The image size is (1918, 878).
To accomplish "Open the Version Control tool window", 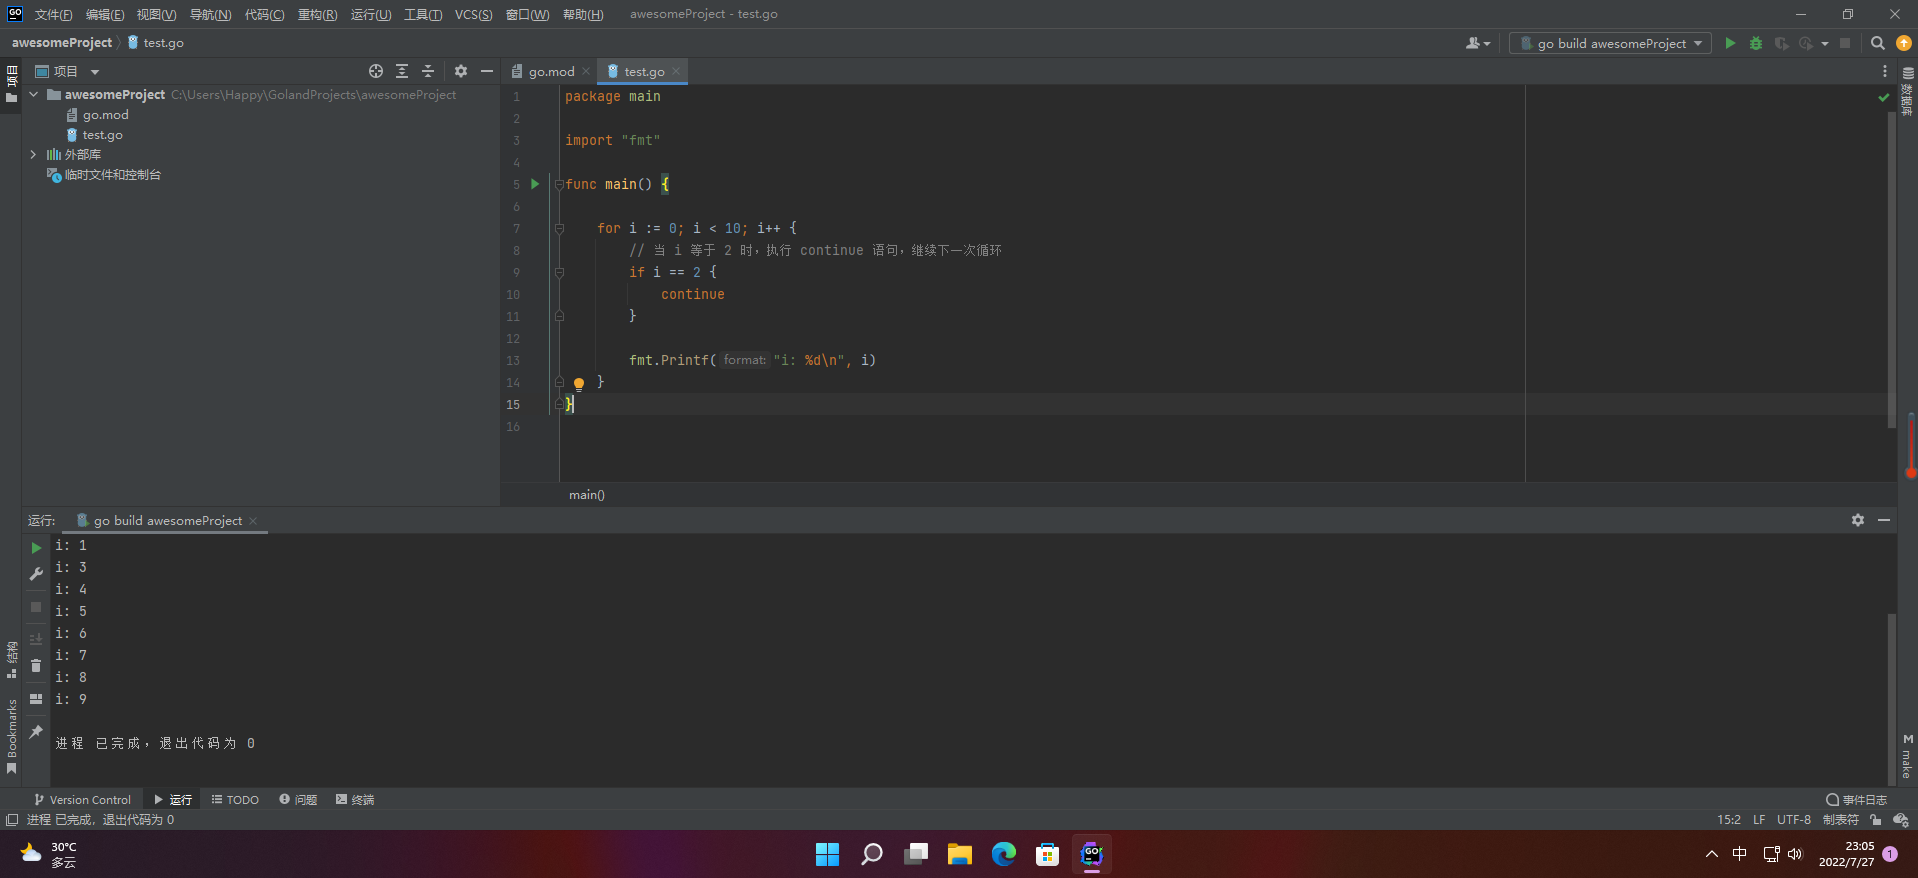I will point(82,800).
